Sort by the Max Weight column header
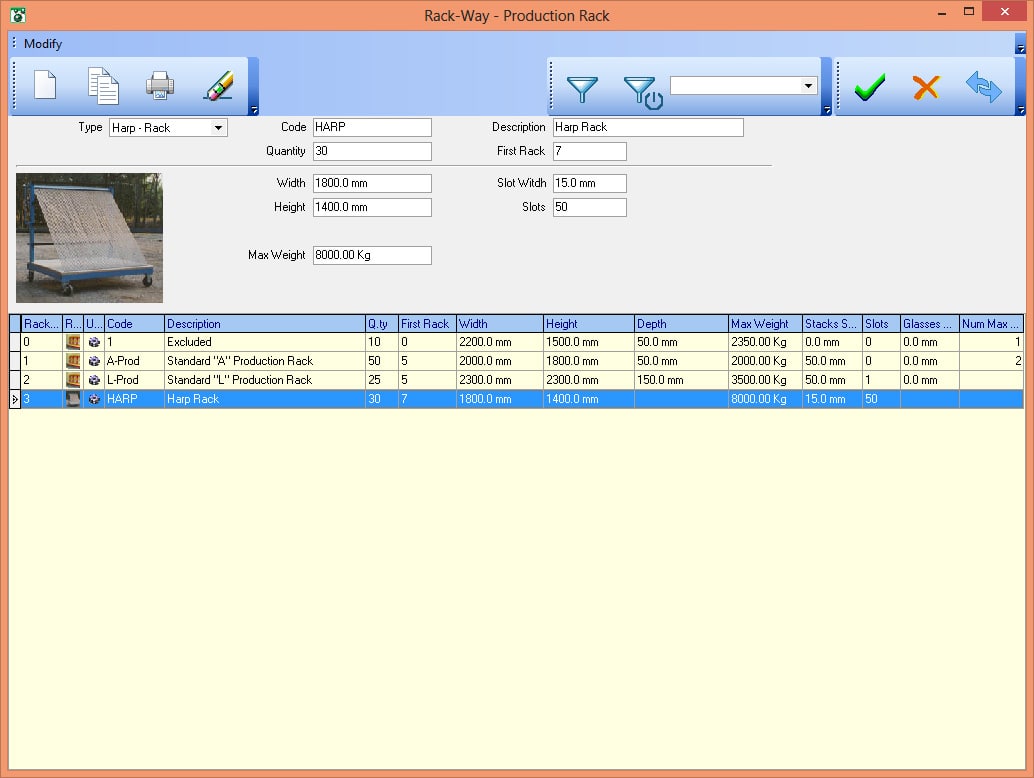Screen dimensions: 1034x778 pos(765,324)
